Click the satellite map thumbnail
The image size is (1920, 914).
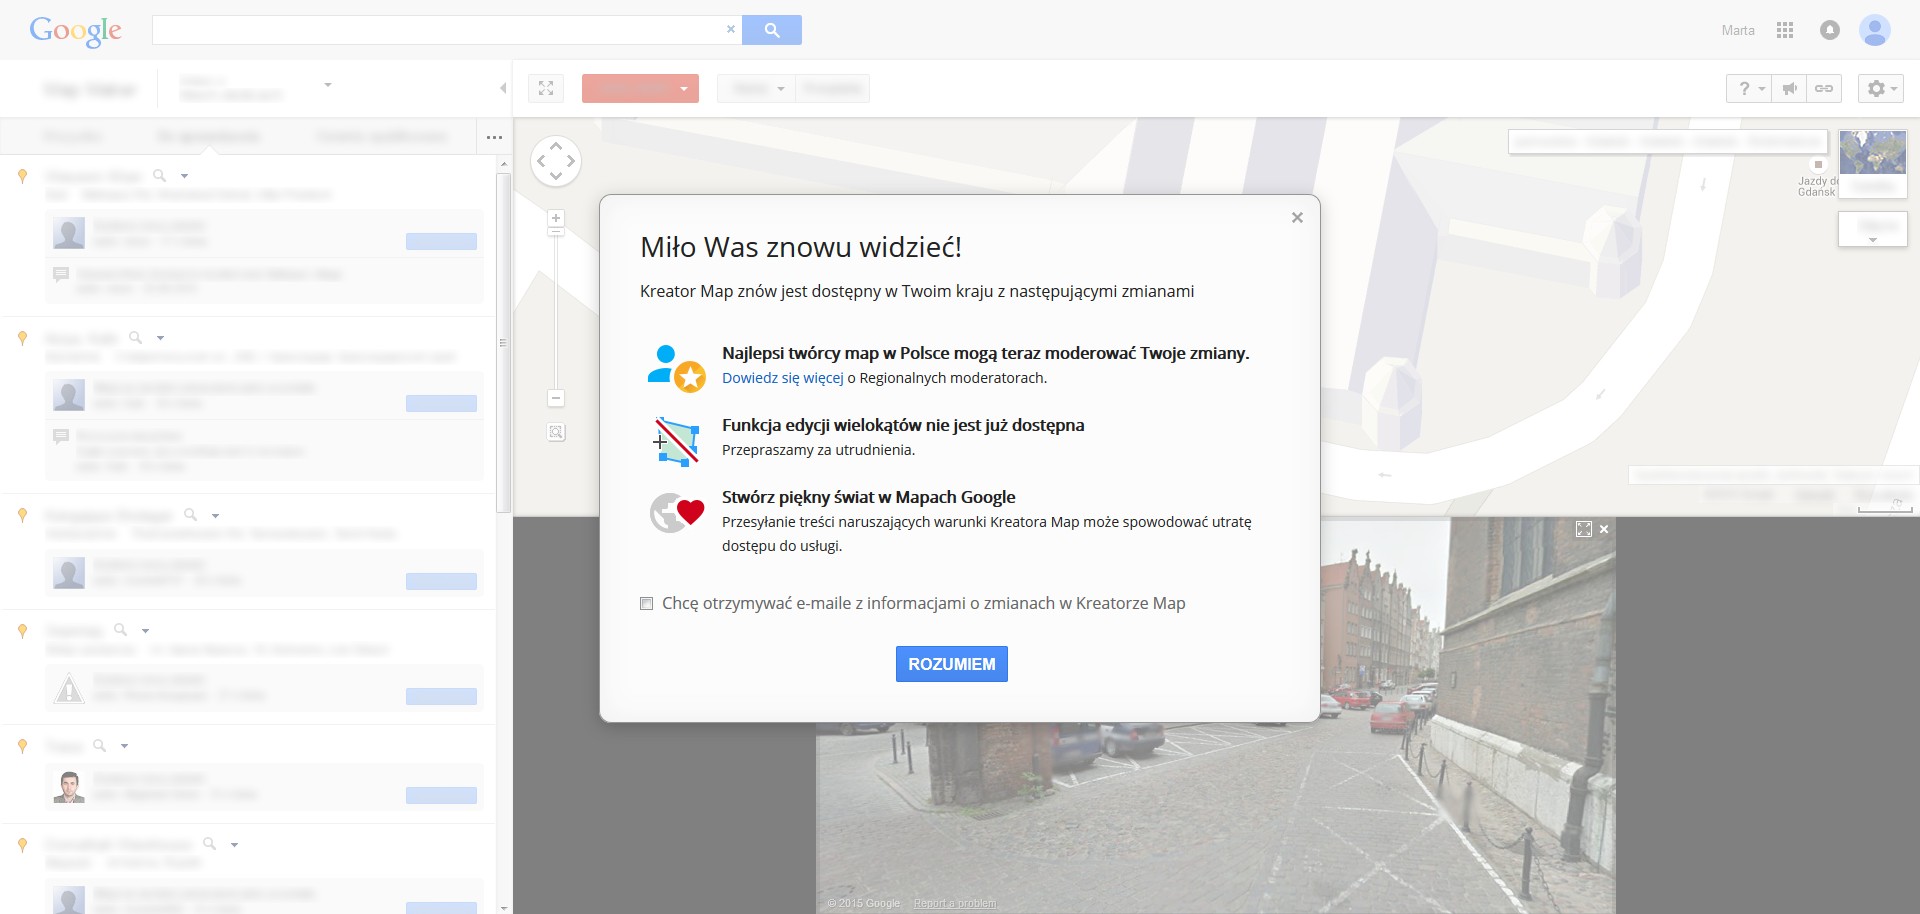pos(1872,152)
